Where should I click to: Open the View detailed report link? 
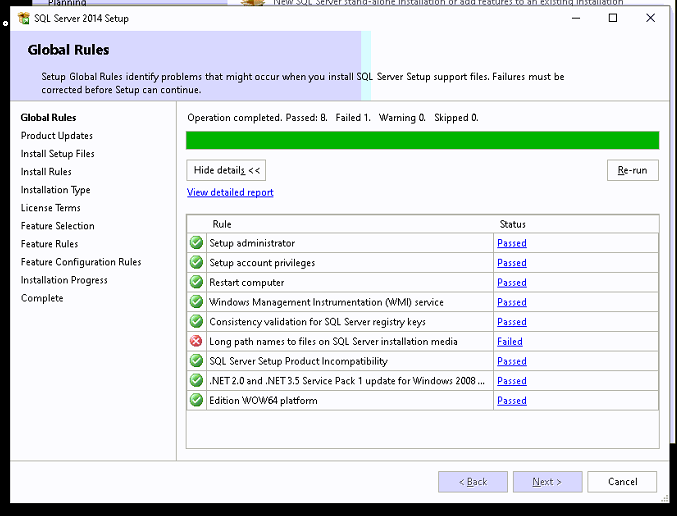pyautogui.click(x=230, y=192)
